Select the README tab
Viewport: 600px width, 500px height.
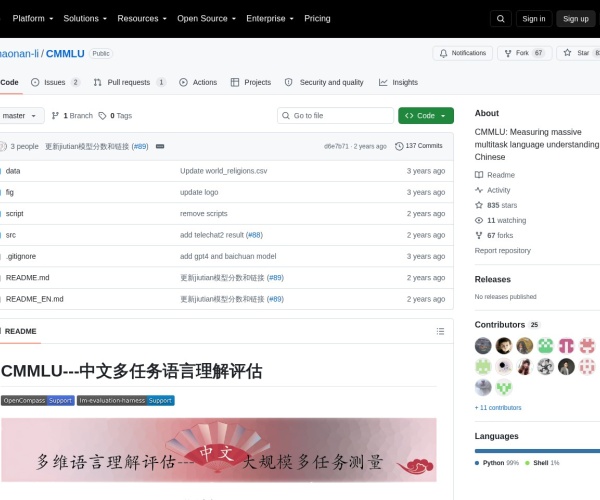20,331
